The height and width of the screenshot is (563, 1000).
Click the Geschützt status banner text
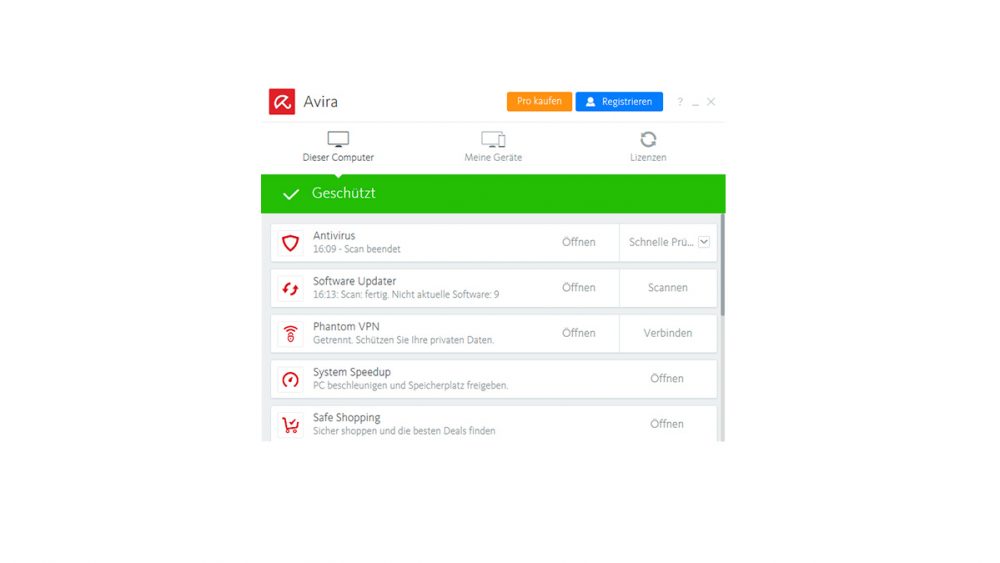(x=344, y=193)
